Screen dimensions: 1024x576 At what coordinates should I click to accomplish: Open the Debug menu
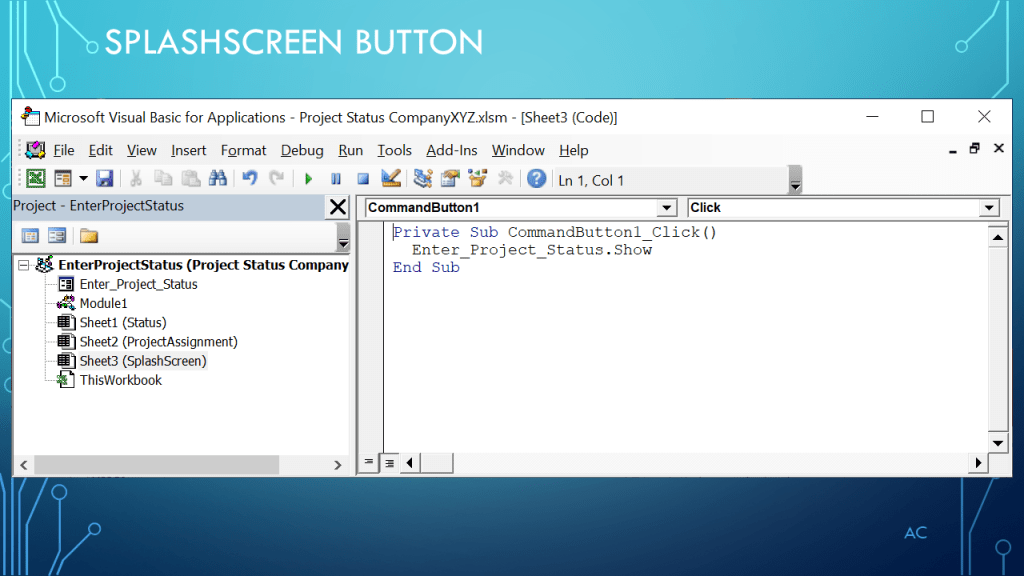[x=302, y=150]
